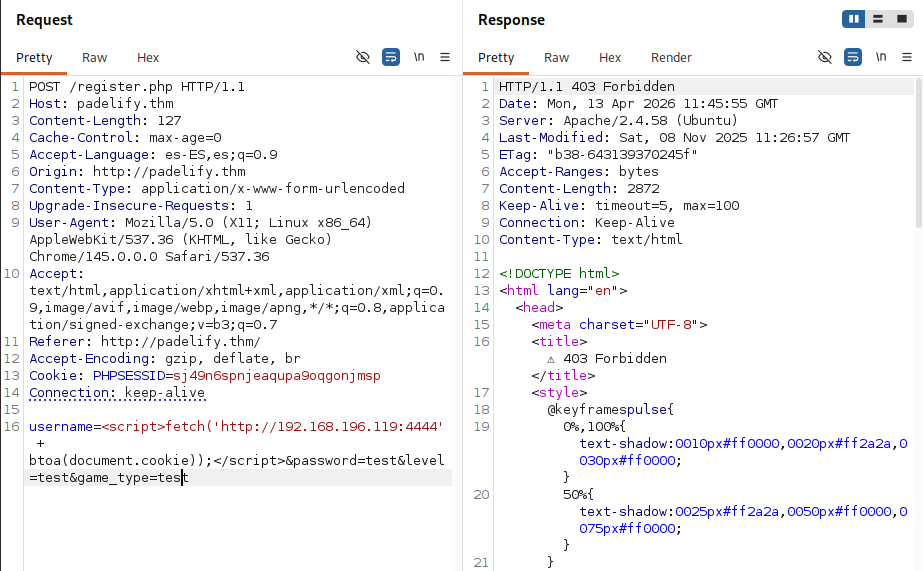Click the Accept-Language header line
The image size is (923, 571).
(153, 155)
